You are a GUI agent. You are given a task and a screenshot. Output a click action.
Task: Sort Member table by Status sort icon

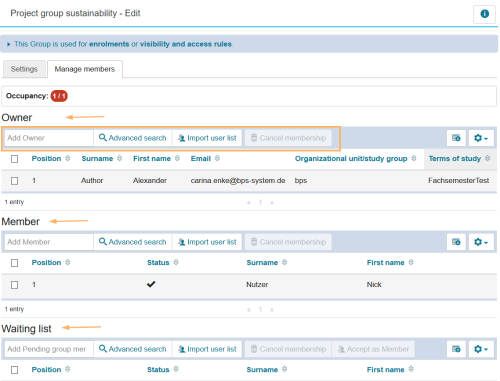click(x=176, y=262)
